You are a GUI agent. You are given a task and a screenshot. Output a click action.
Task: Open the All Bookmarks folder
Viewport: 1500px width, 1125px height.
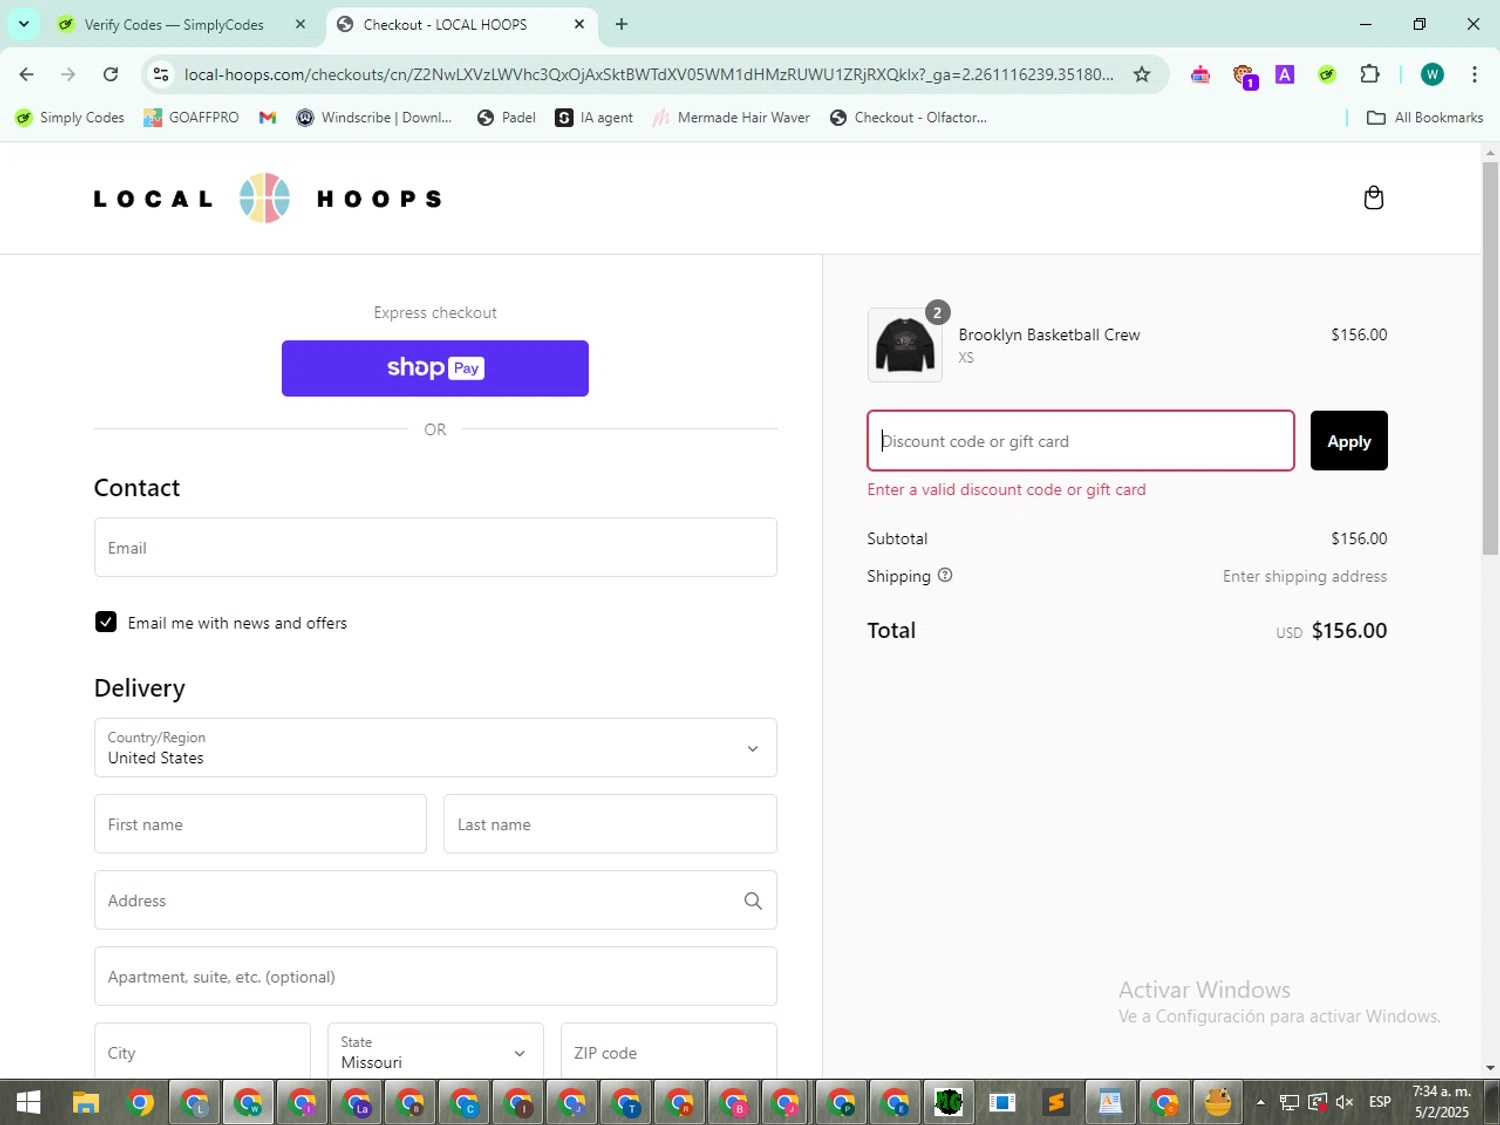pyautogui.click(x=1425, y=117)
